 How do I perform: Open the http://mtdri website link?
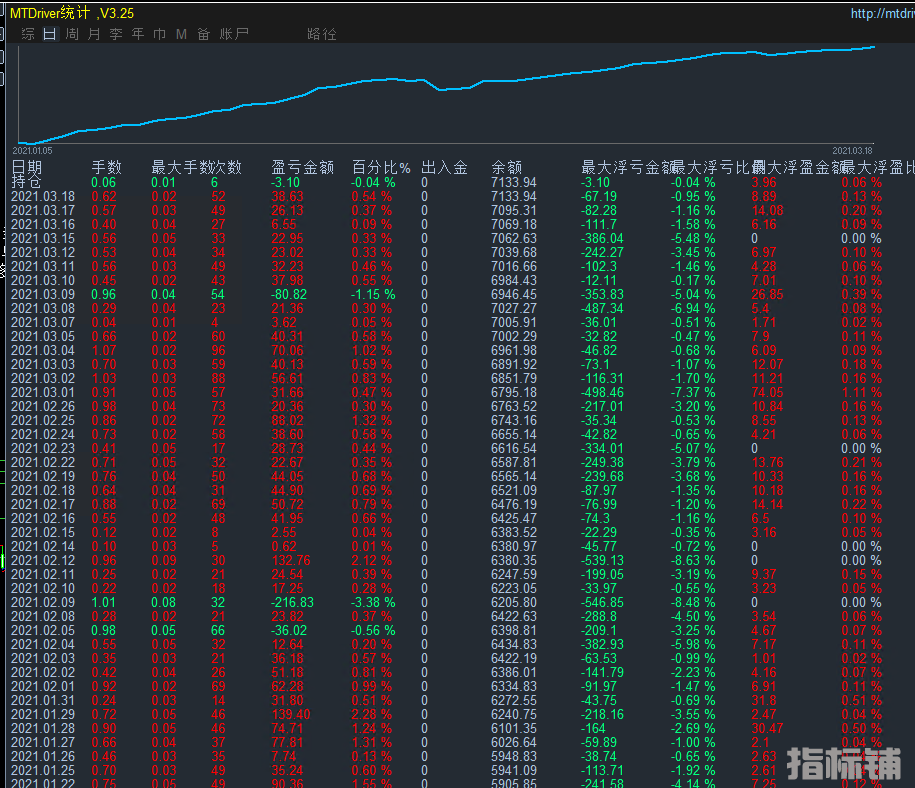882,13
